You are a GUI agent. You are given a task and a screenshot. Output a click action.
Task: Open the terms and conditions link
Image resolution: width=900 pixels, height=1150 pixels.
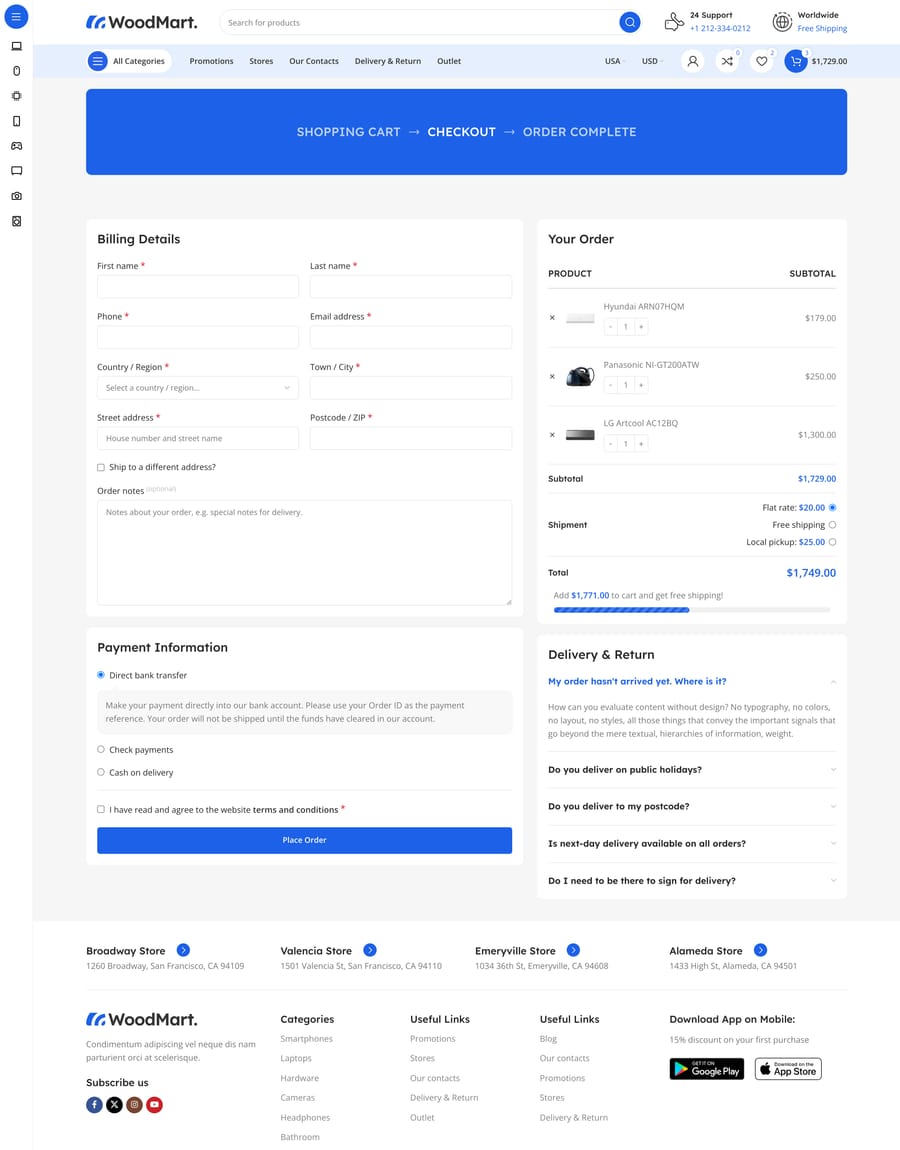coord(296,810)
